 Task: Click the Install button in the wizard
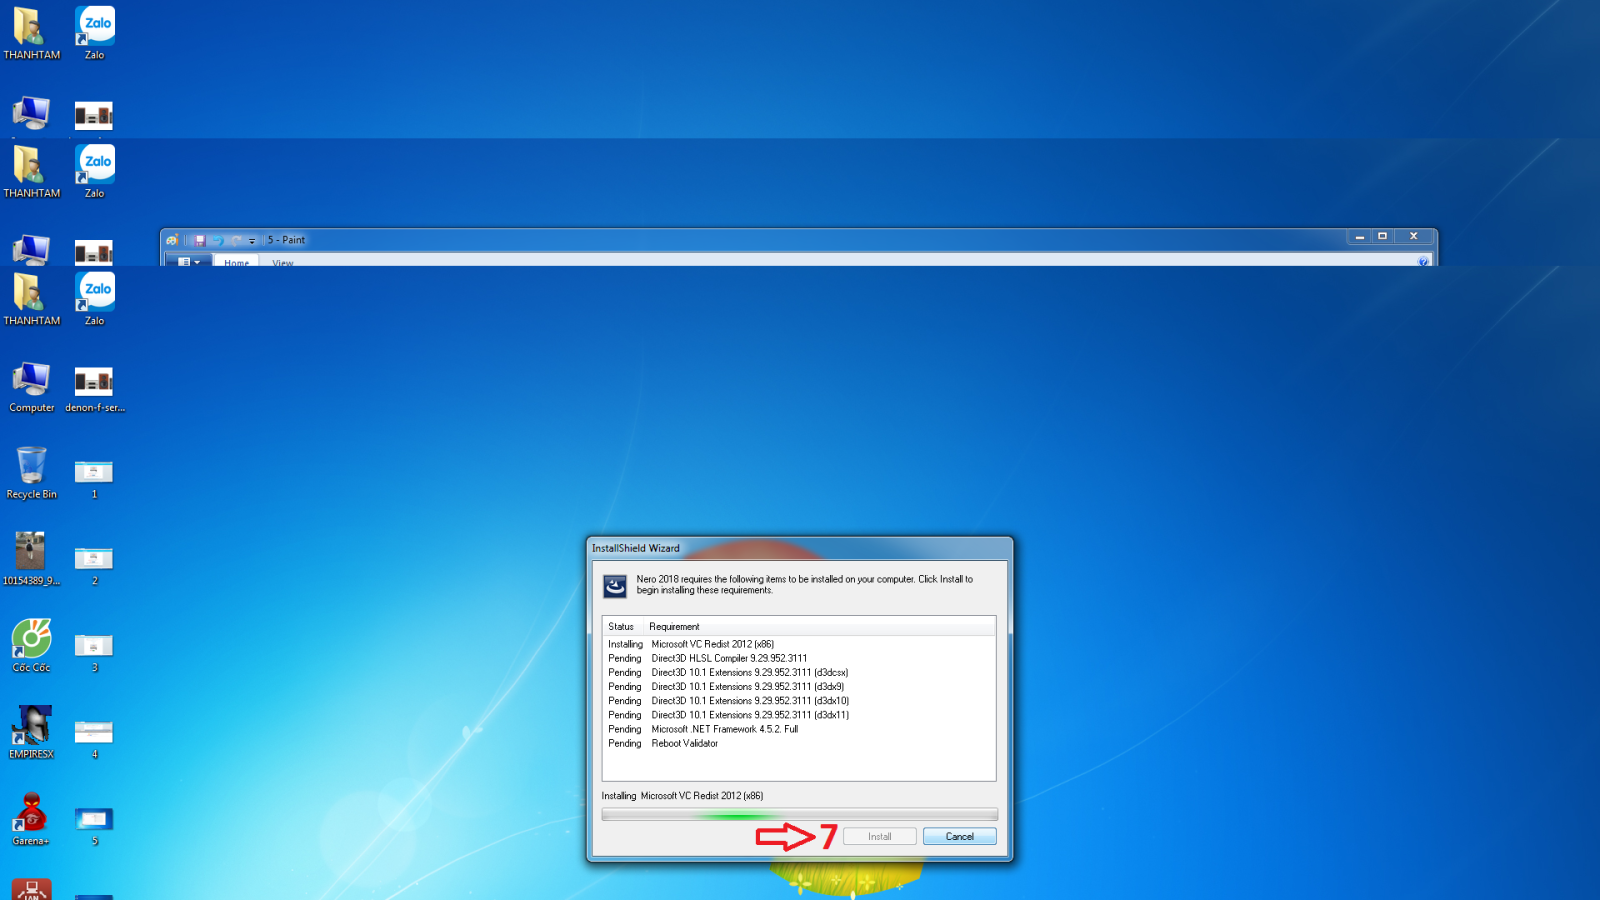[879, 836]
